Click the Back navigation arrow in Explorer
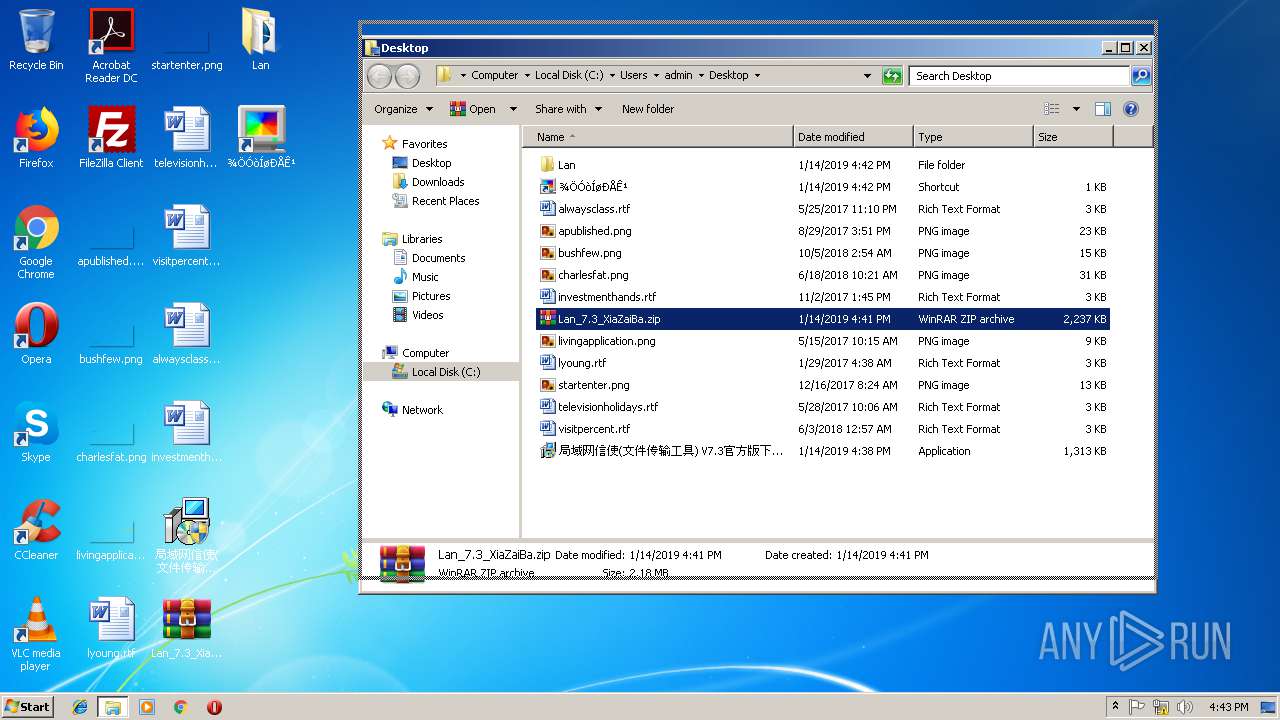 (379, 76)
